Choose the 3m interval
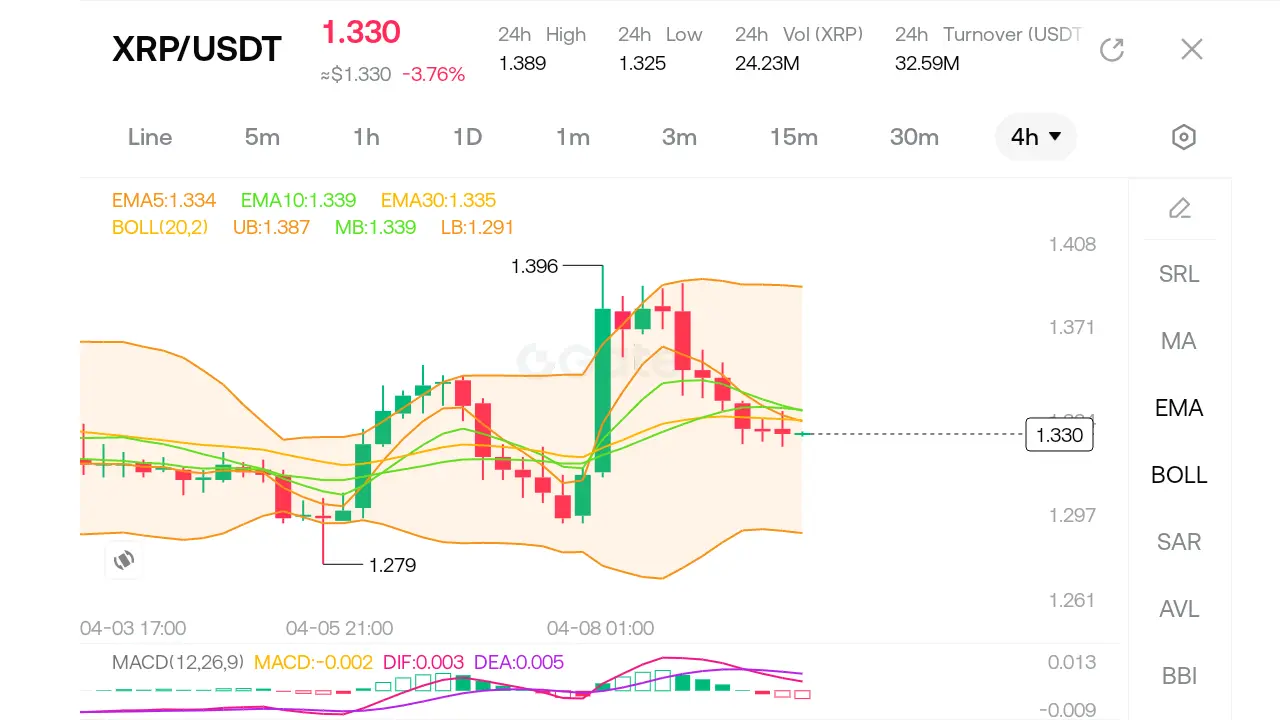1280x720 pixels. pyautogui.click(x=679, y=137)
